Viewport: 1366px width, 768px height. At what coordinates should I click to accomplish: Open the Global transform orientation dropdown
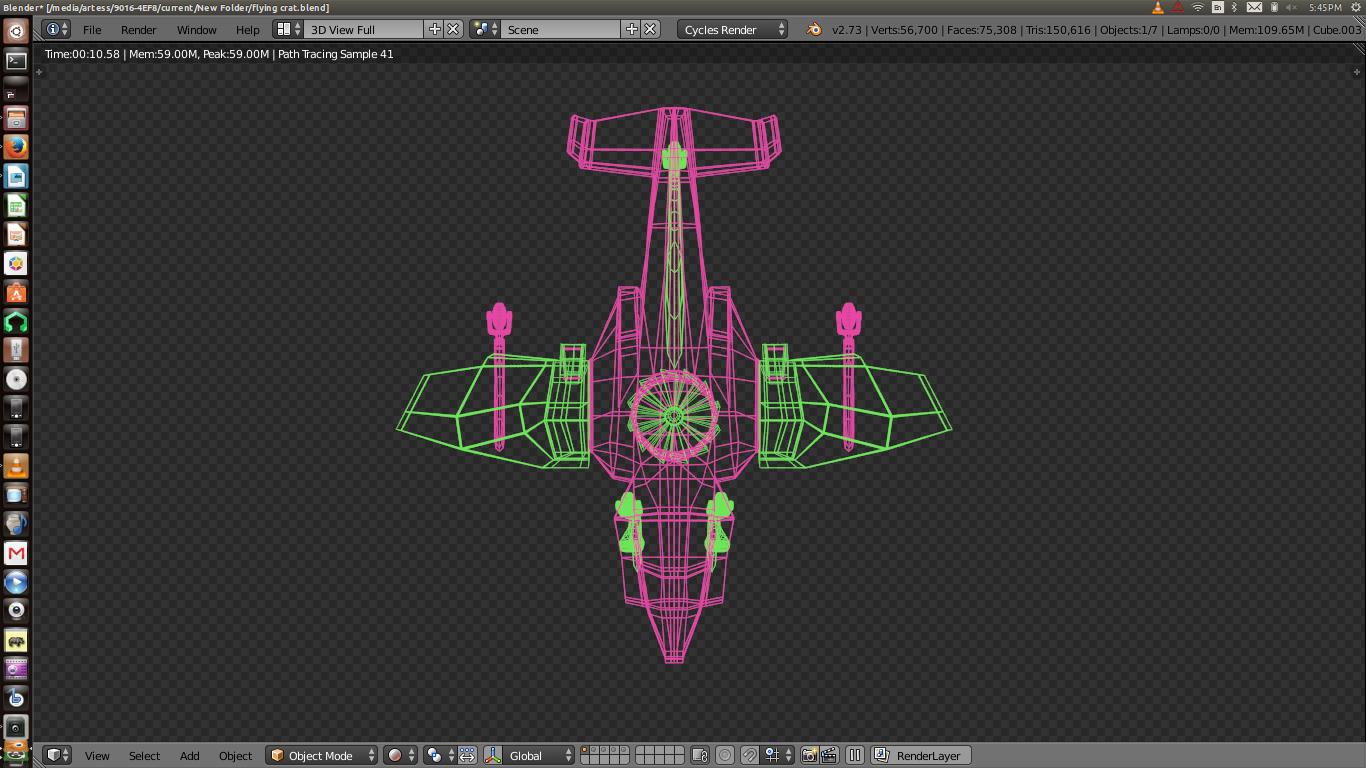click(x=539, y=756)
